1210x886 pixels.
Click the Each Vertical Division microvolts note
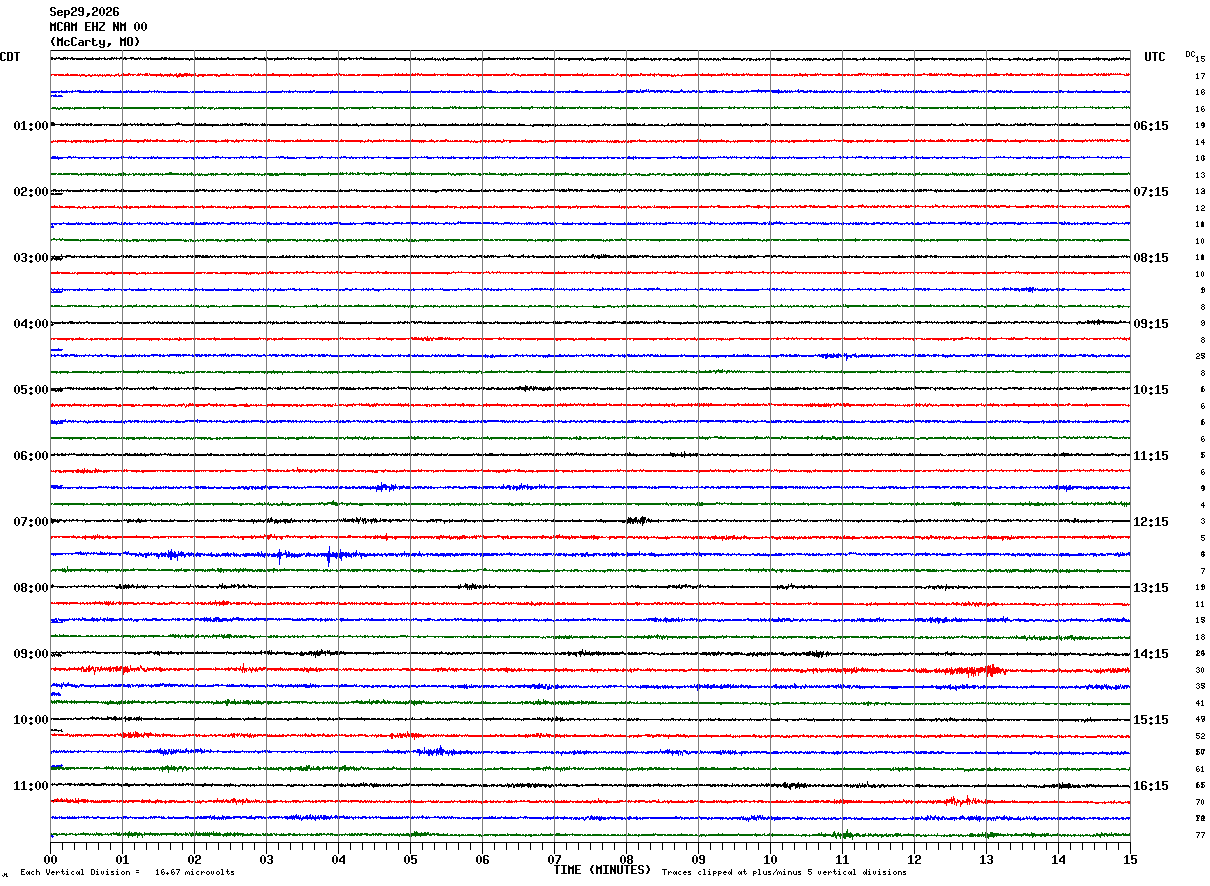click(x=127, y=873)
